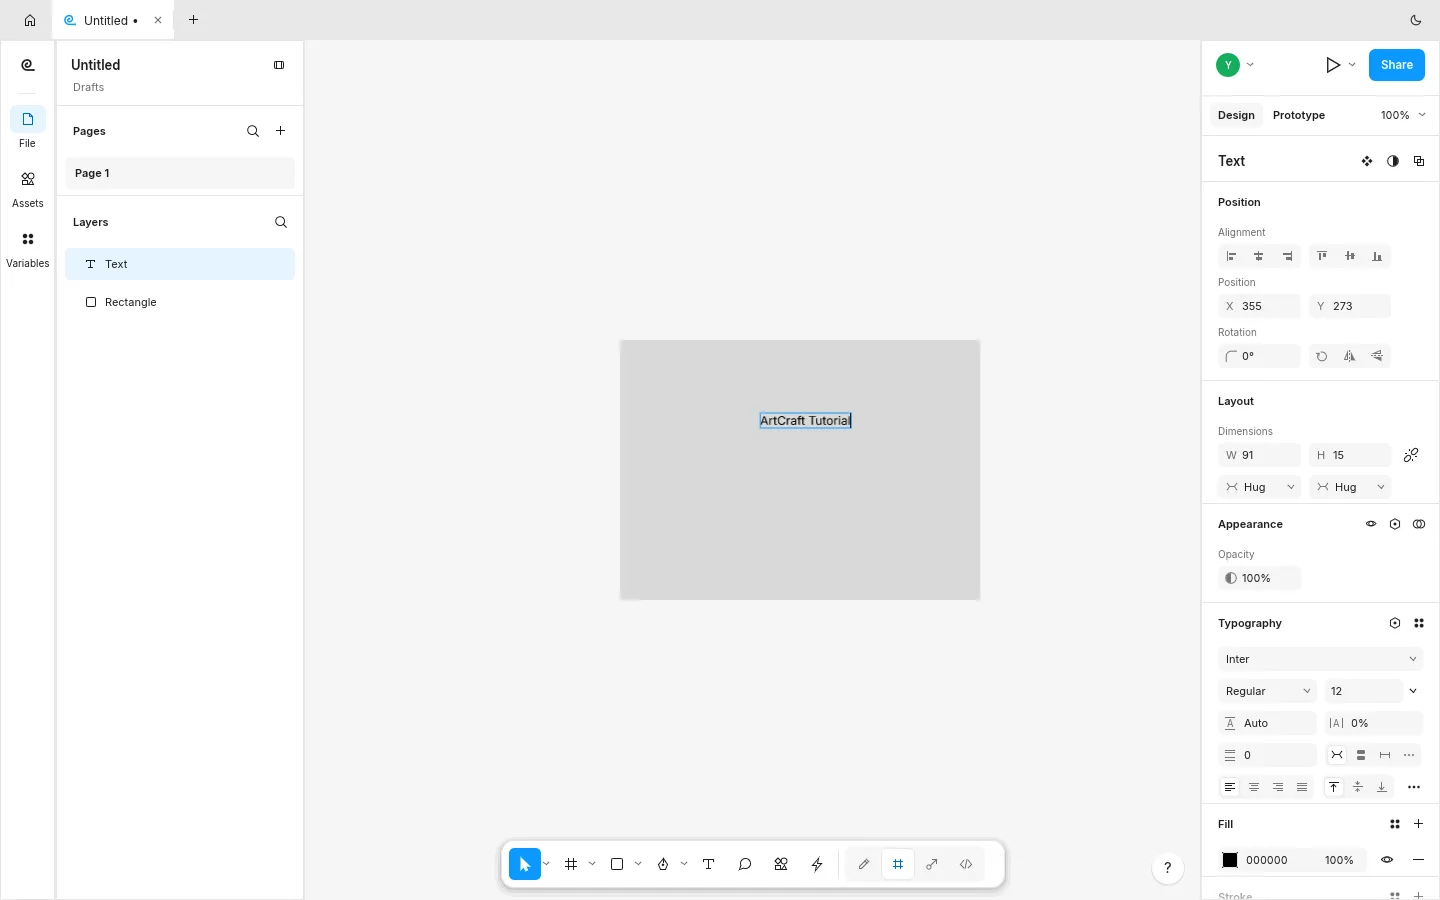Select the Comment tool in bottom toolbar
Screen dimensions: 1440x900
(745, 864)
